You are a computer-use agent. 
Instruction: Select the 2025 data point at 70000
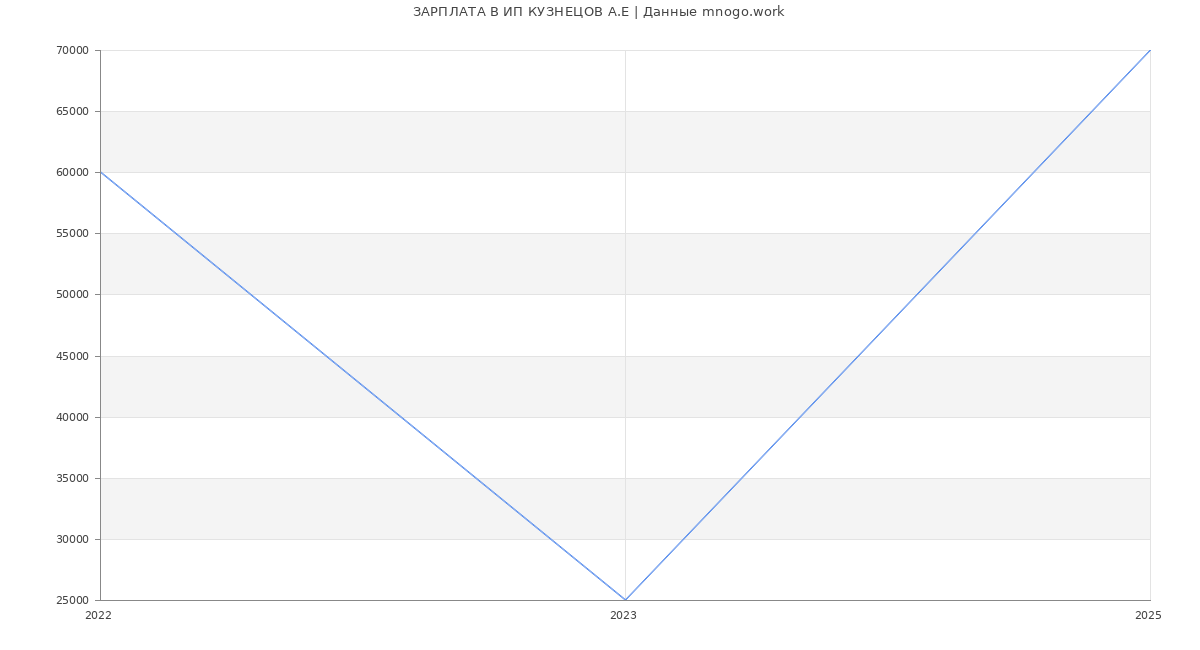[x=1150, y=50]
